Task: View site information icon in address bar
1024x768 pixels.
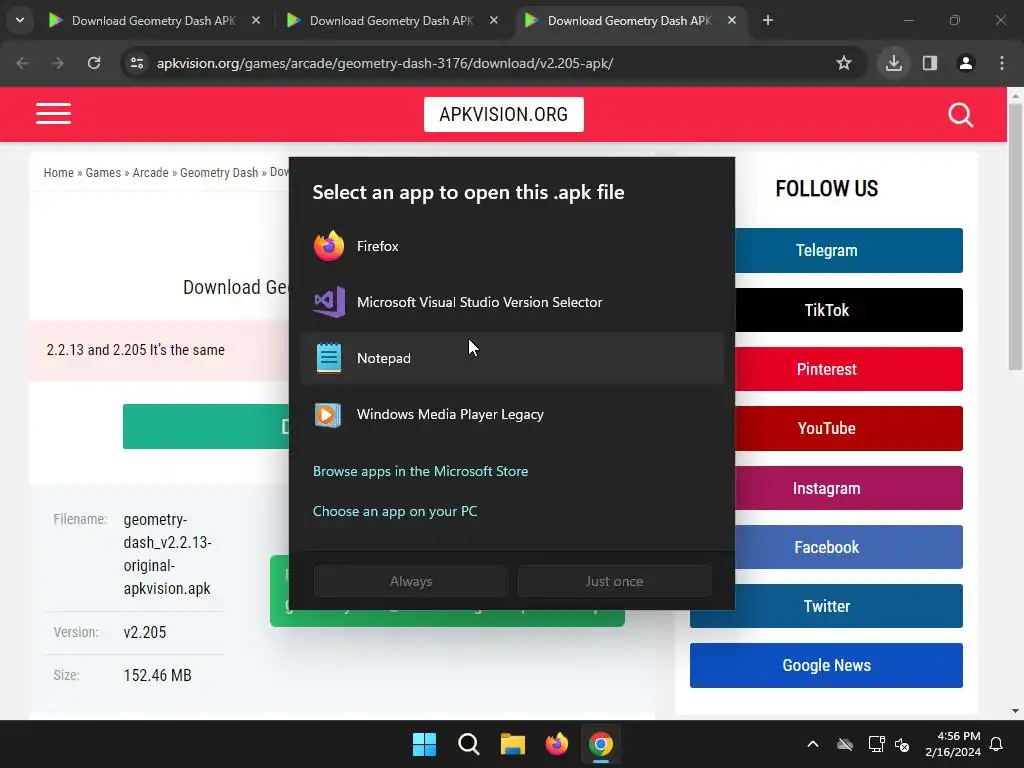Action: pos(137,63)
